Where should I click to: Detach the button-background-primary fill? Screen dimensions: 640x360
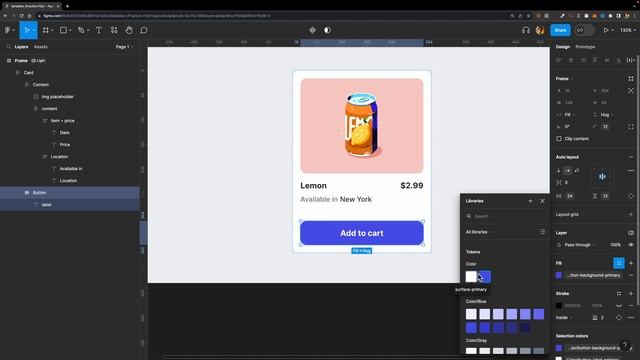(x=631, y=276)
